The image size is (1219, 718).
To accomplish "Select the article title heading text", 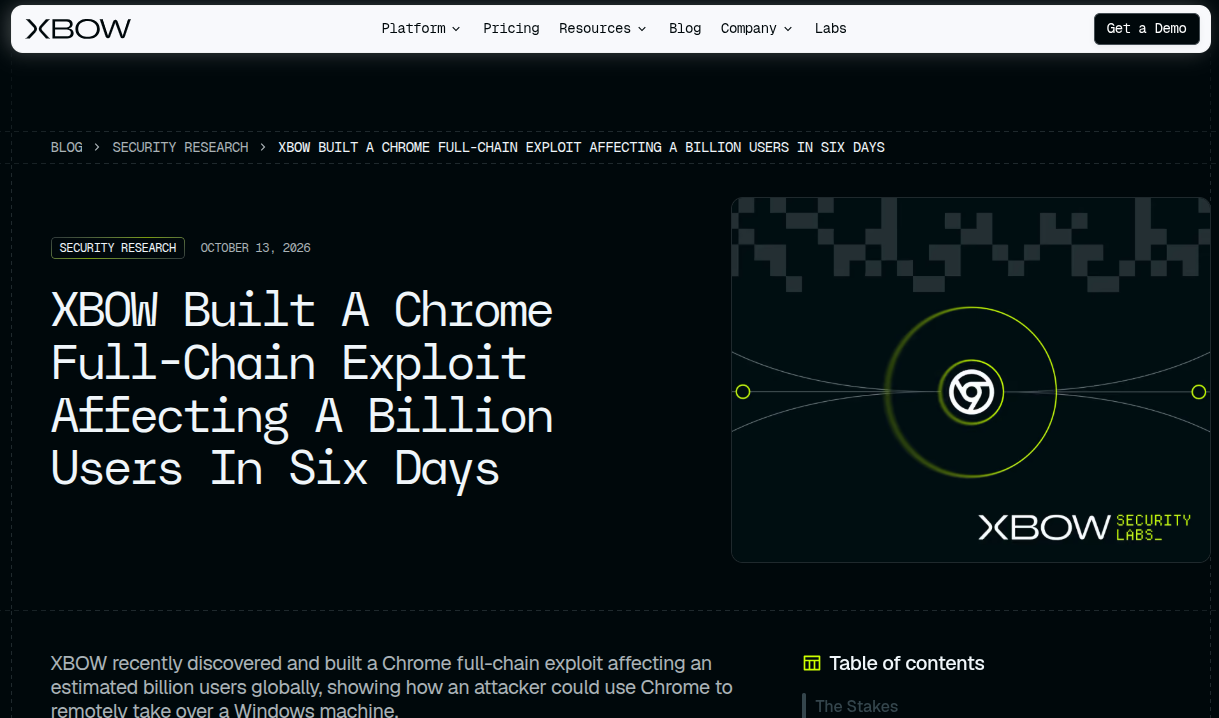I will click(302, 388).
